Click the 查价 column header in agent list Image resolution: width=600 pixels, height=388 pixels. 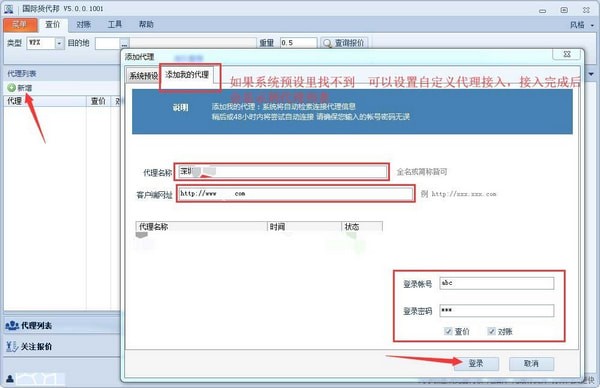tap(98, 101)
